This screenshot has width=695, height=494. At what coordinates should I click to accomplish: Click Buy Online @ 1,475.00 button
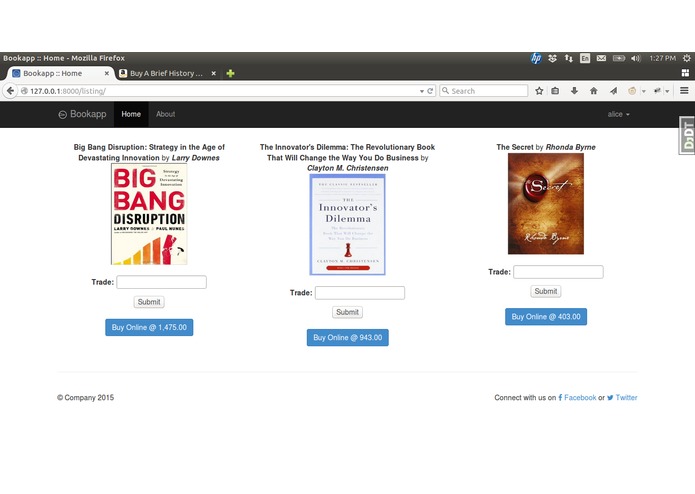point(149,327)
